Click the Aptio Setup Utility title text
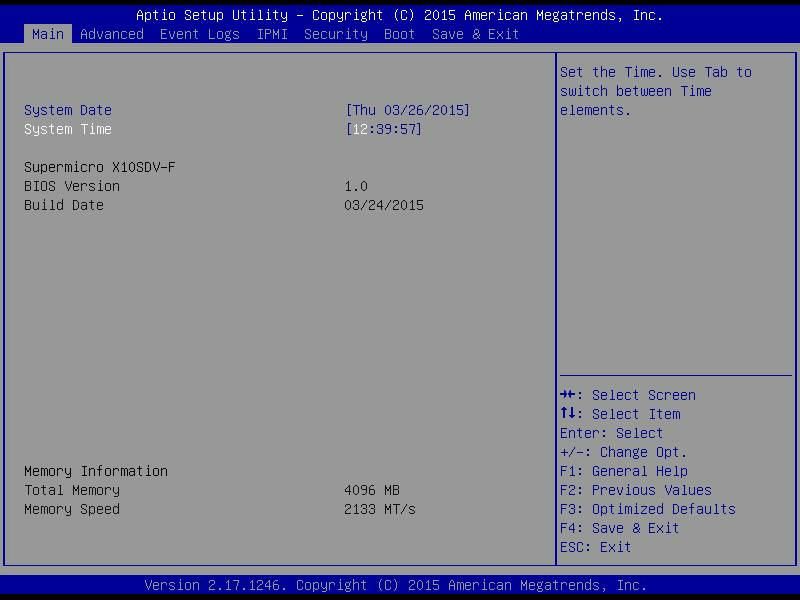 (x=399, y=15)
